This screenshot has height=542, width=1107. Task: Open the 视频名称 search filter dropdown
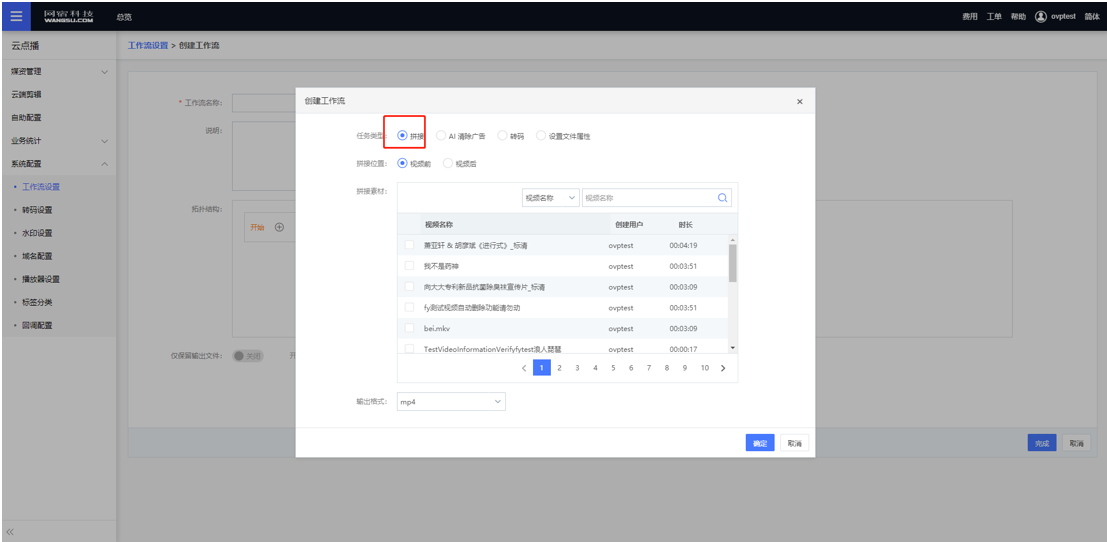click(550, 198)
